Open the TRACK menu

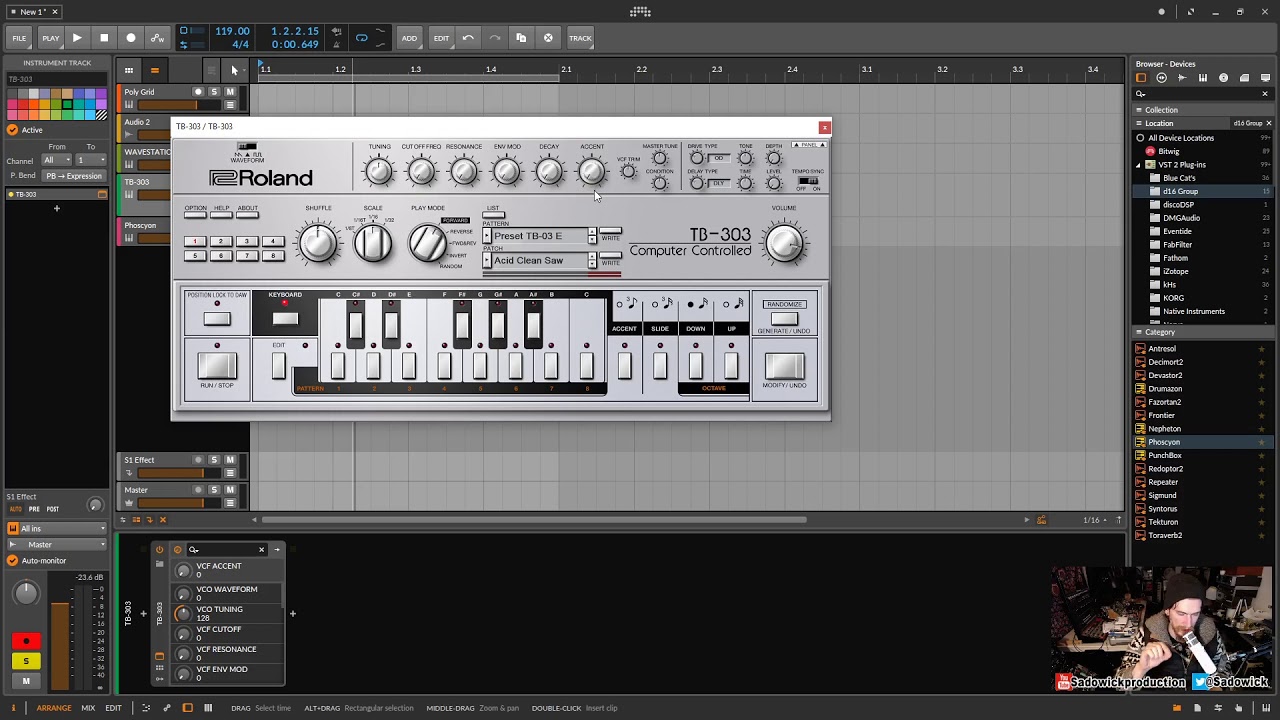[x=580, y=38]
